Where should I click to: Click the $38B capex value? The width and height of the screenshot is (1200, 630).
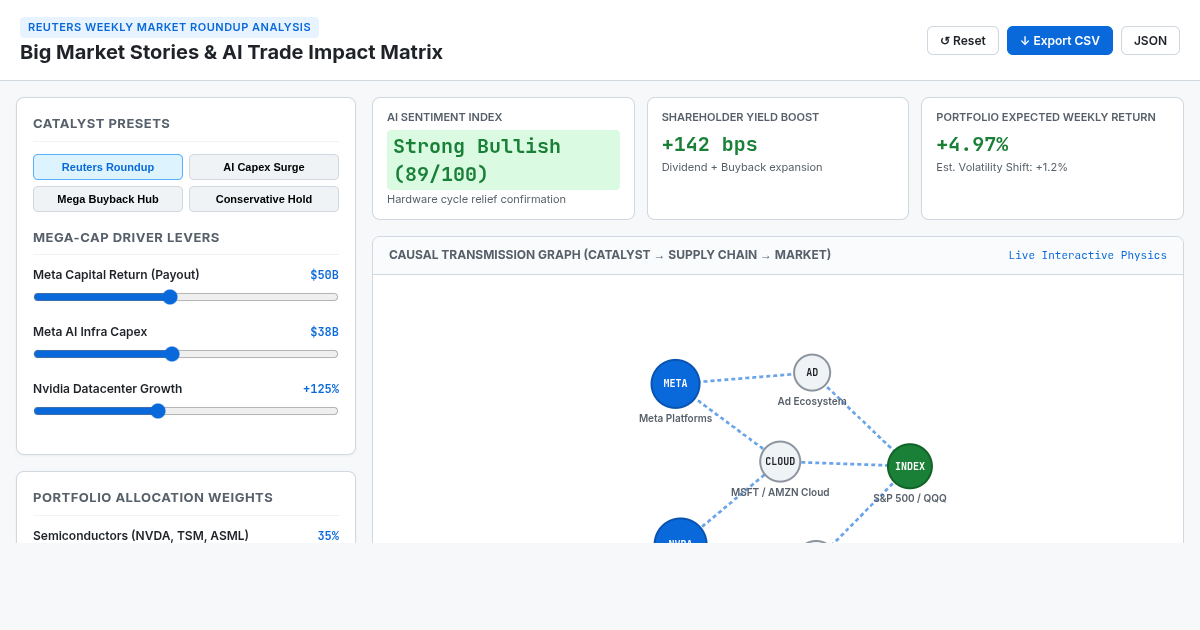click(324, 332)
